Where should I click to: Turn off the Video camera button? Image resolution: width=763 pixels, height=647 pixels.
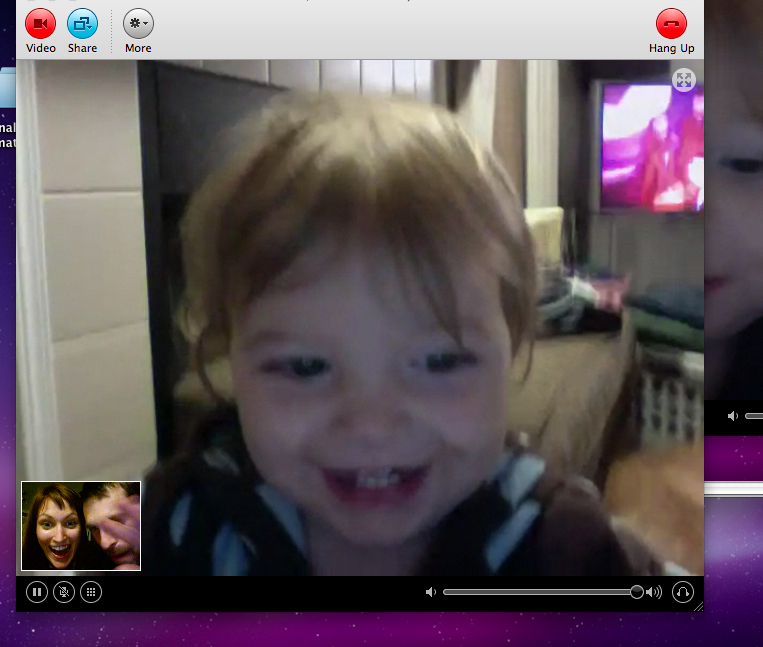pos(40,23)
